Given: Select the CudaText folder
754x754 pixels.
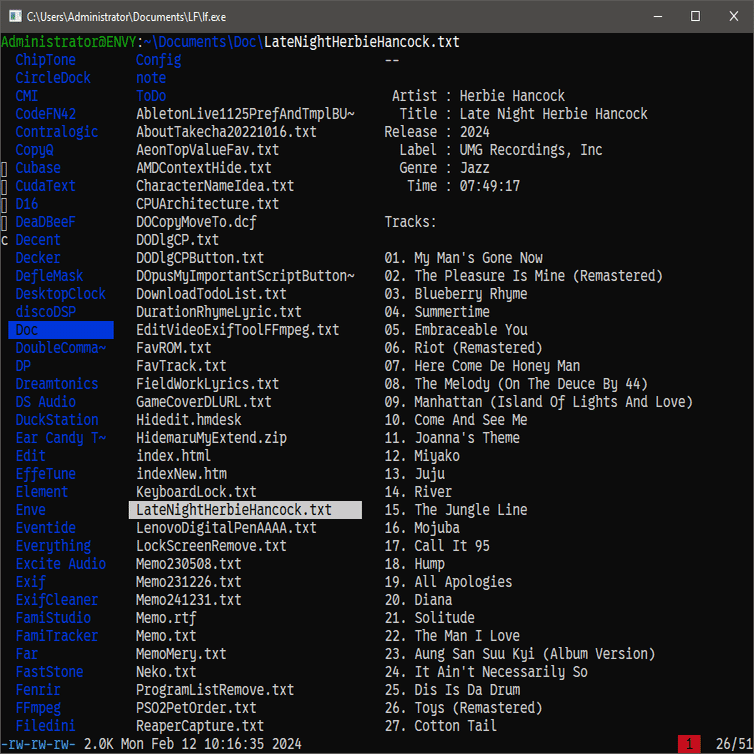Looking at the screenshot, I should (46, 186).
